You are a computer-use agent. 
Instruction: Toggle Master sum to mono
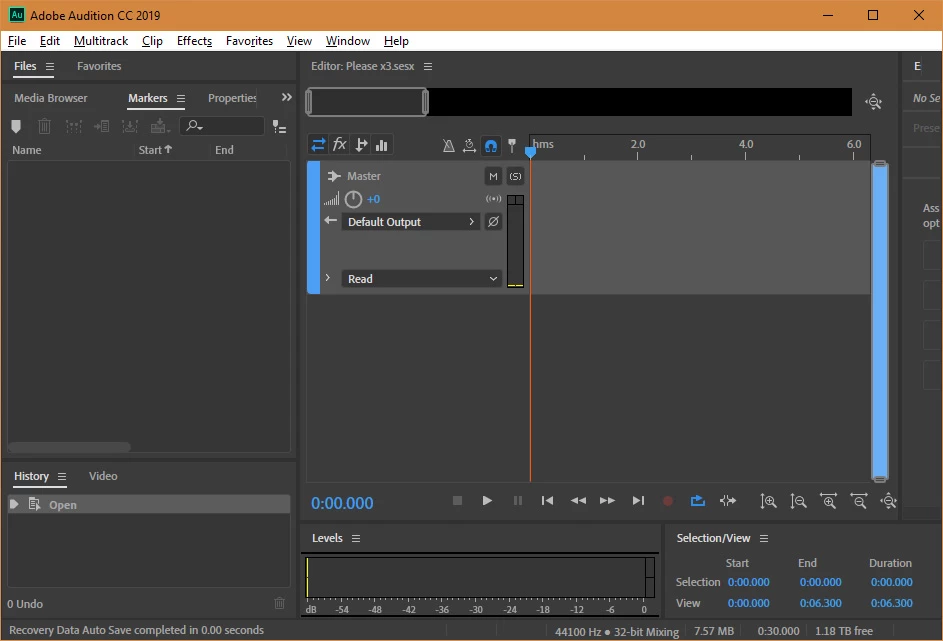[x=493, y=199]
